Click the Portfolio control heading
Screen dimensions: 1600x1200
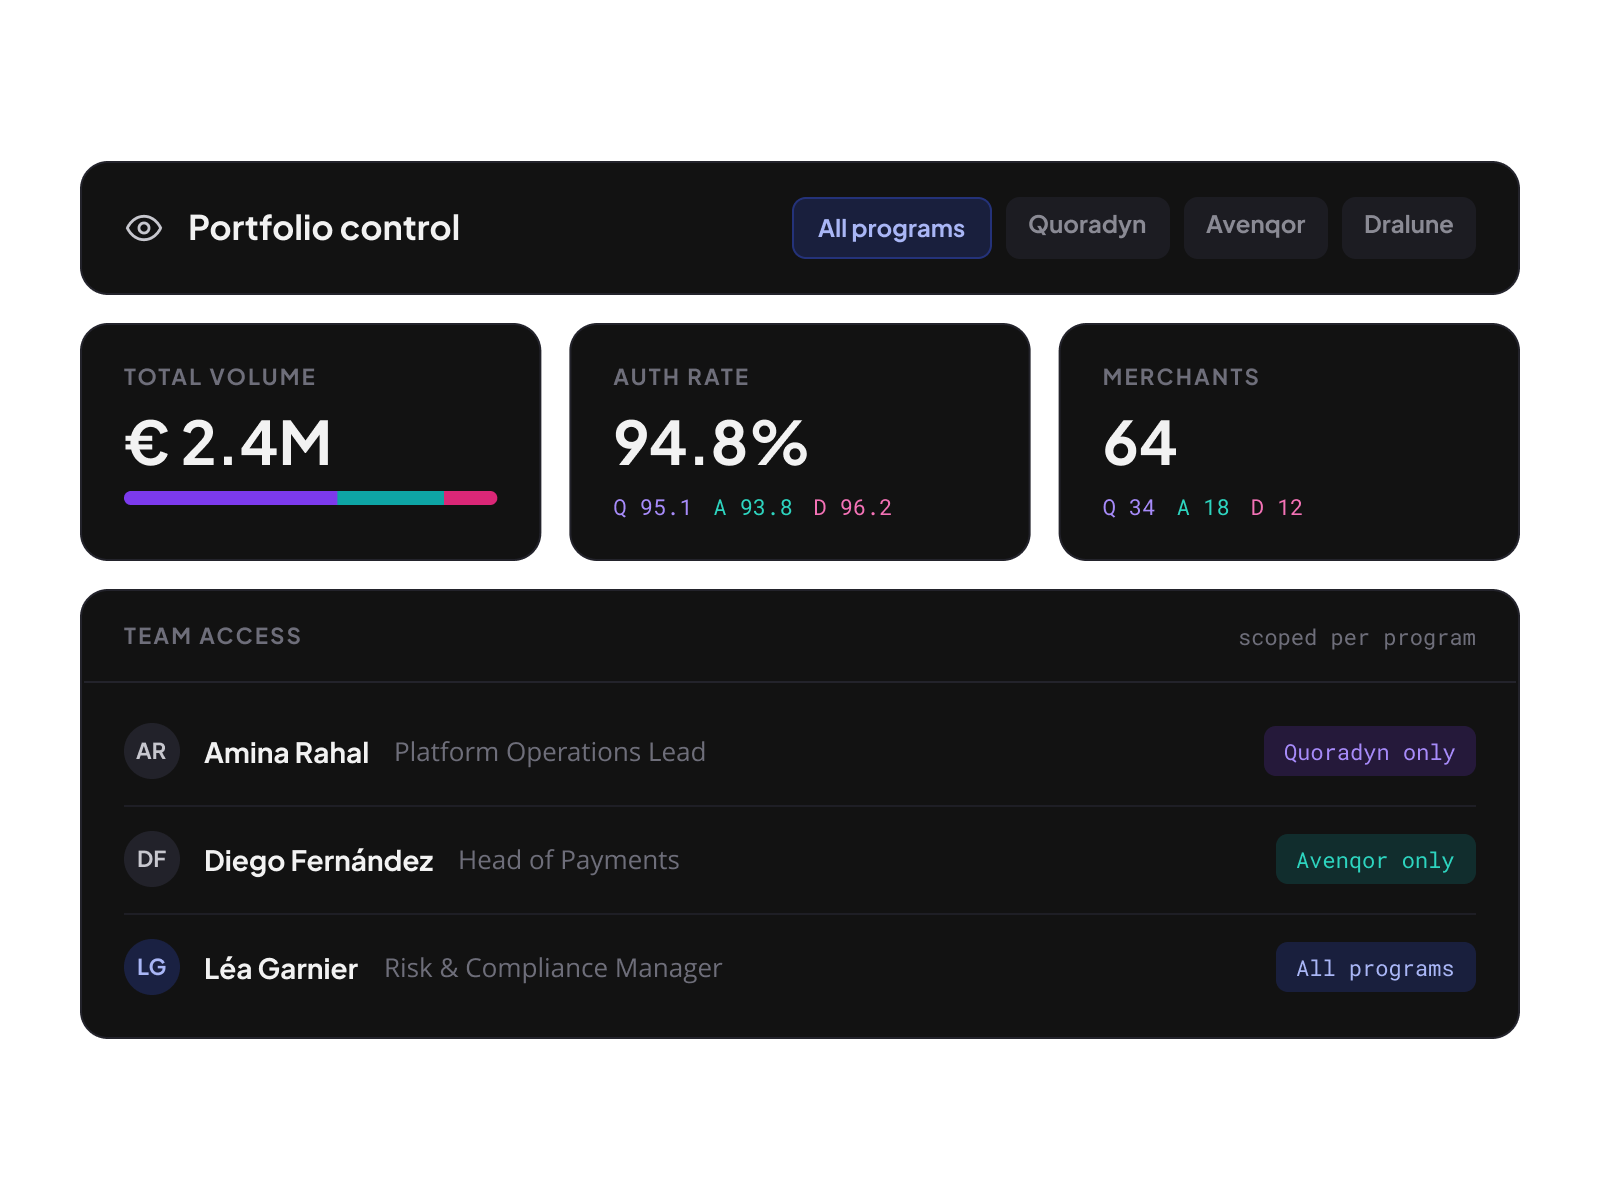point(324,228)
